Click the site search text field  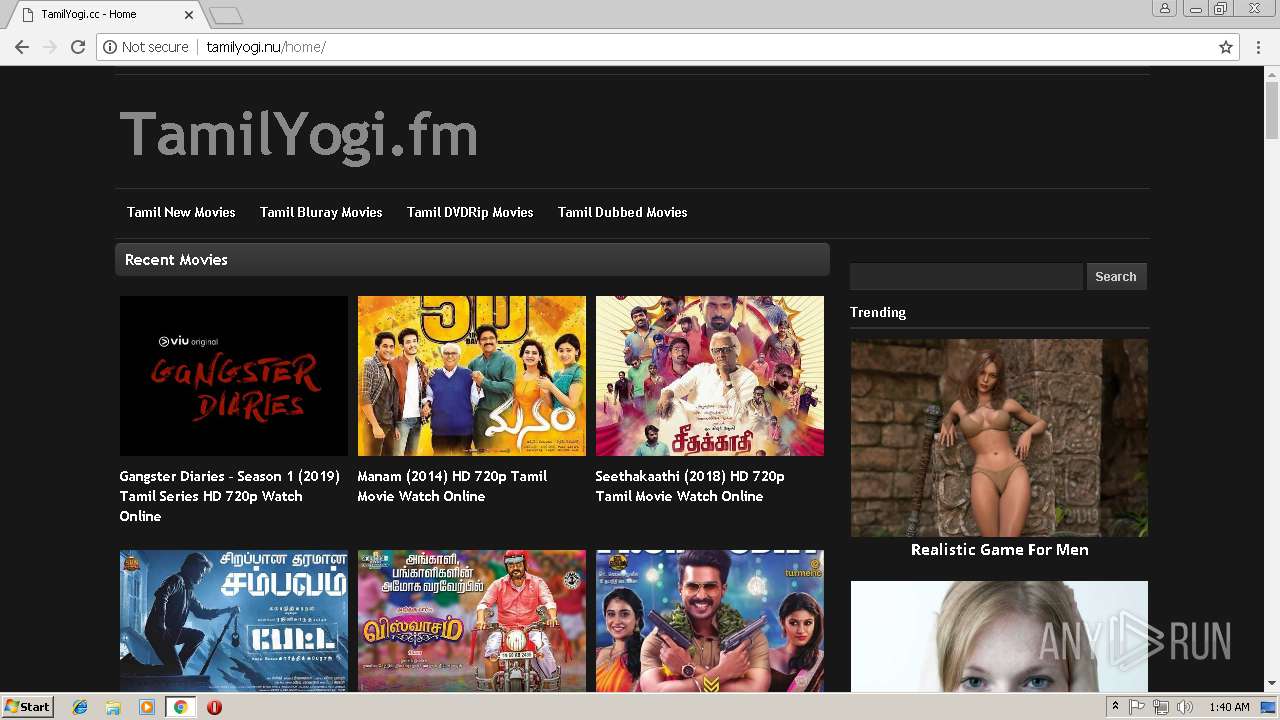pyautogui.click(x=966, y=277)
